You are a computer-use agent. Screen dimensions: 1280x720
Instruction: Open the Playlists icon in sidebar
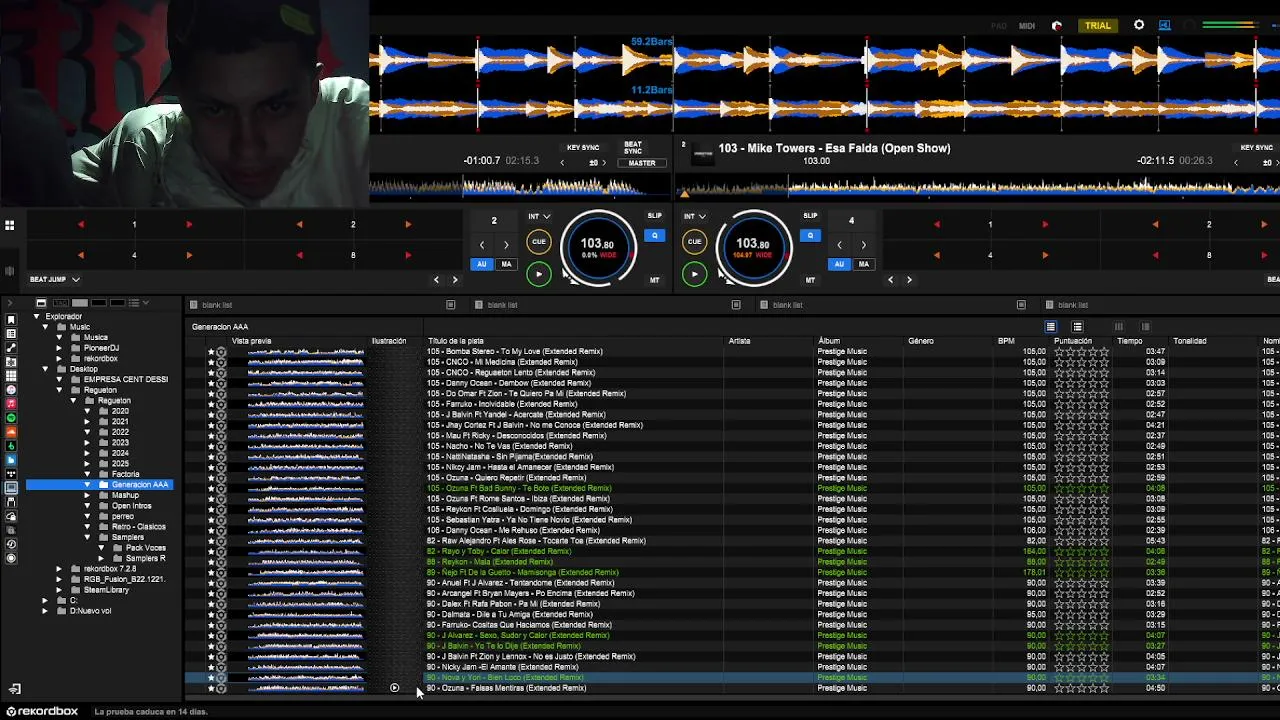pyautogui.click(x=11, y=333)
